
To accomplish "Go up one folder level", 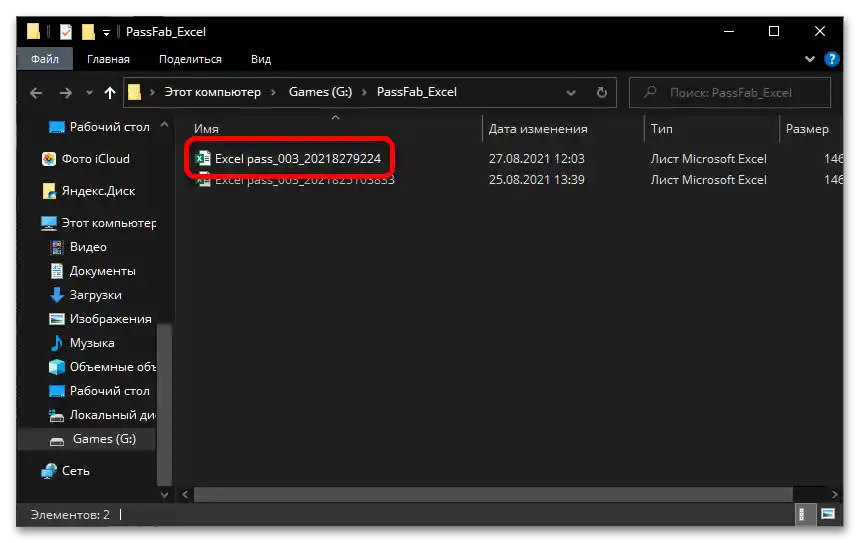I will click(110, 93).
